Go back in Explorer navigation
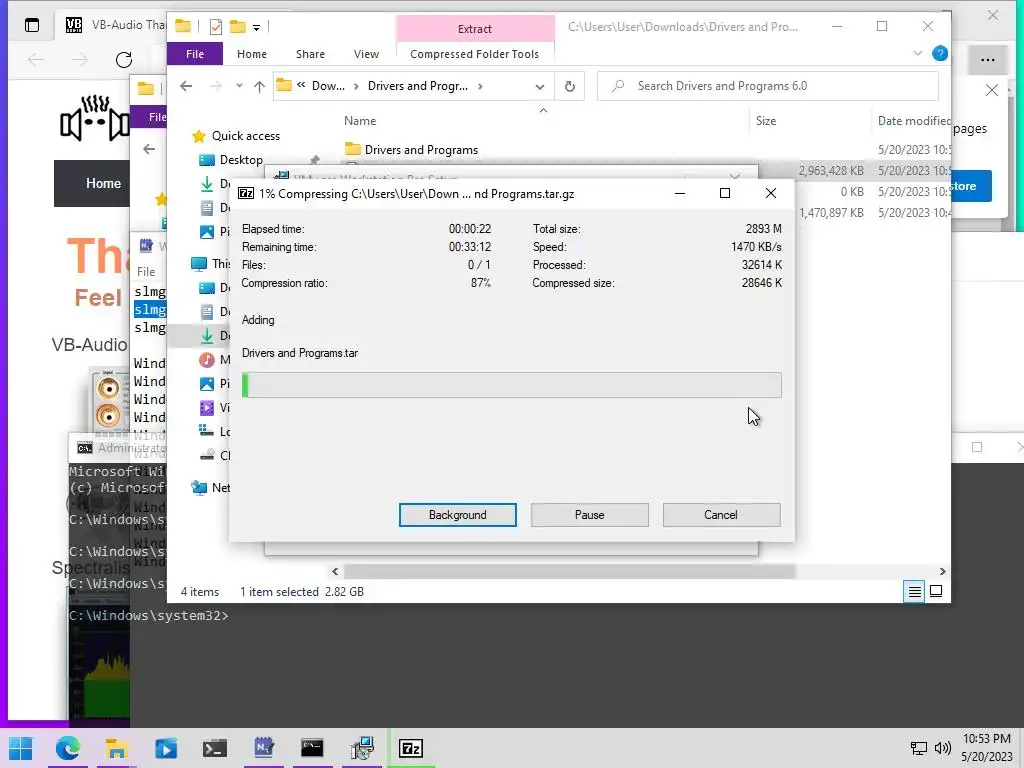This screenshot has width=1024, height=768. click(x=186, y=86)
